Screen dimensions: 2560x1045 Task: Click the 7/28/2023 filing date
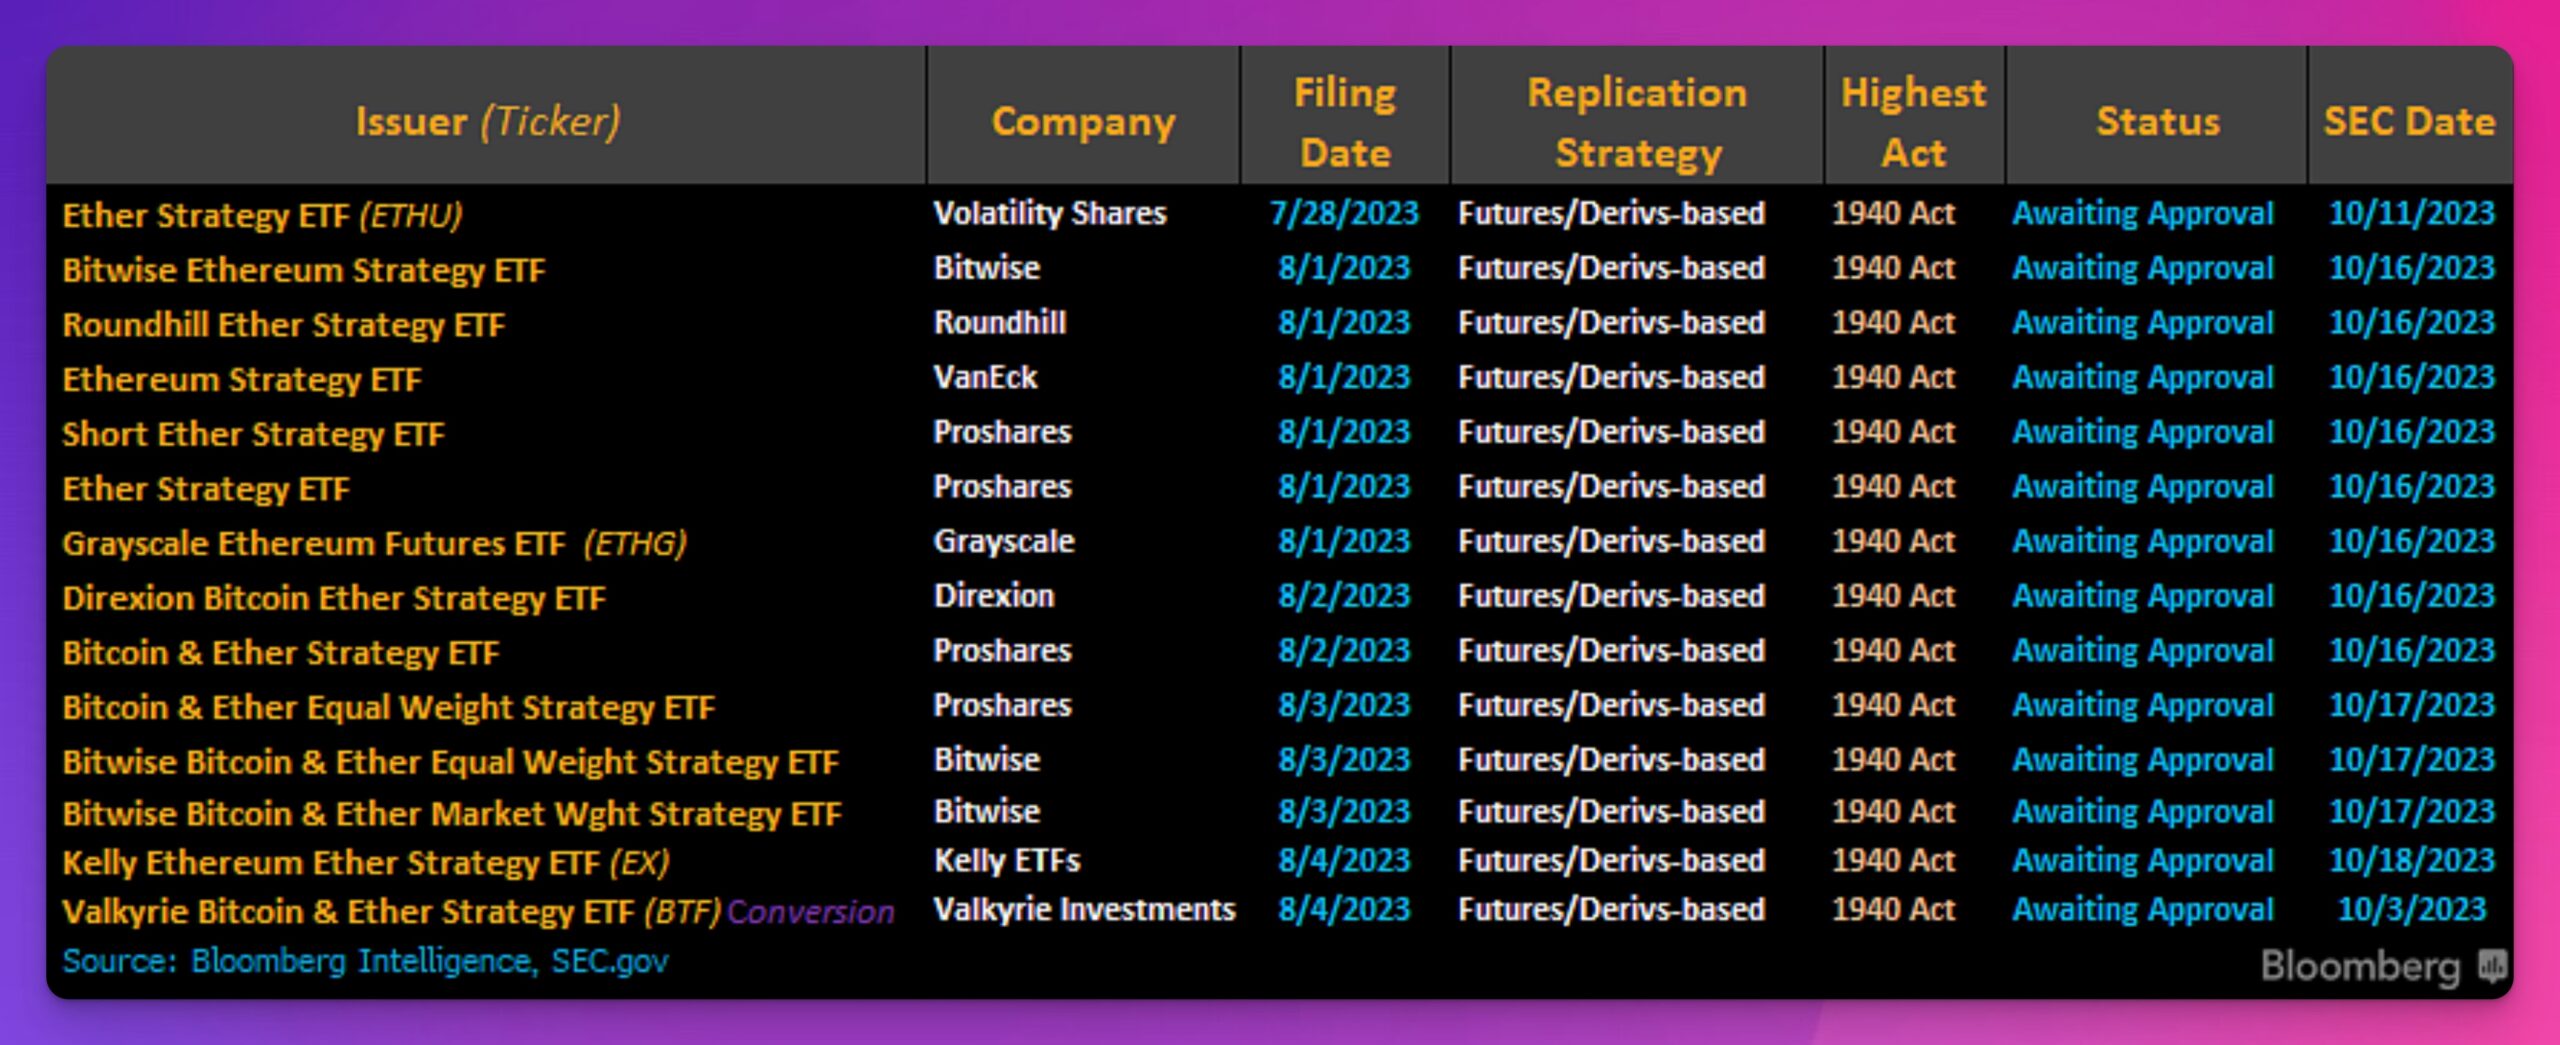[1344, 213]
